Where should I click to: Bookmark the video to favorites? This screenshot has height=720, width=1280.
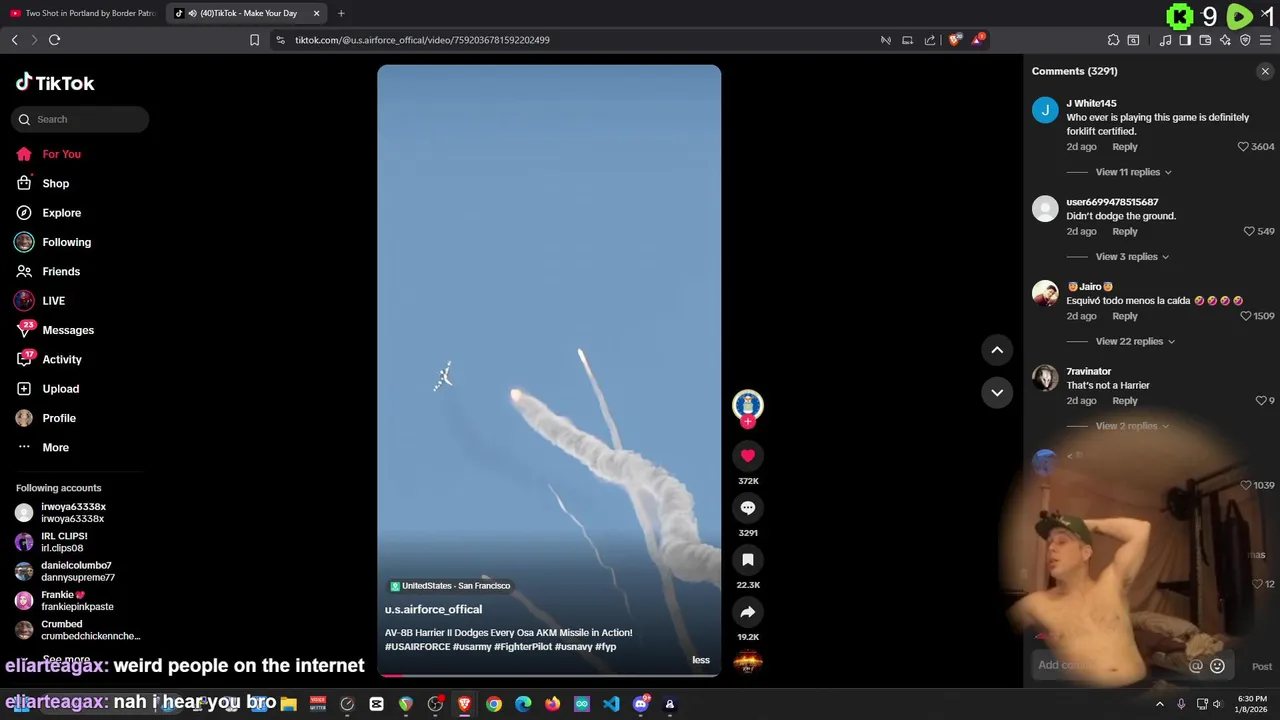click(x=747, y=560)
